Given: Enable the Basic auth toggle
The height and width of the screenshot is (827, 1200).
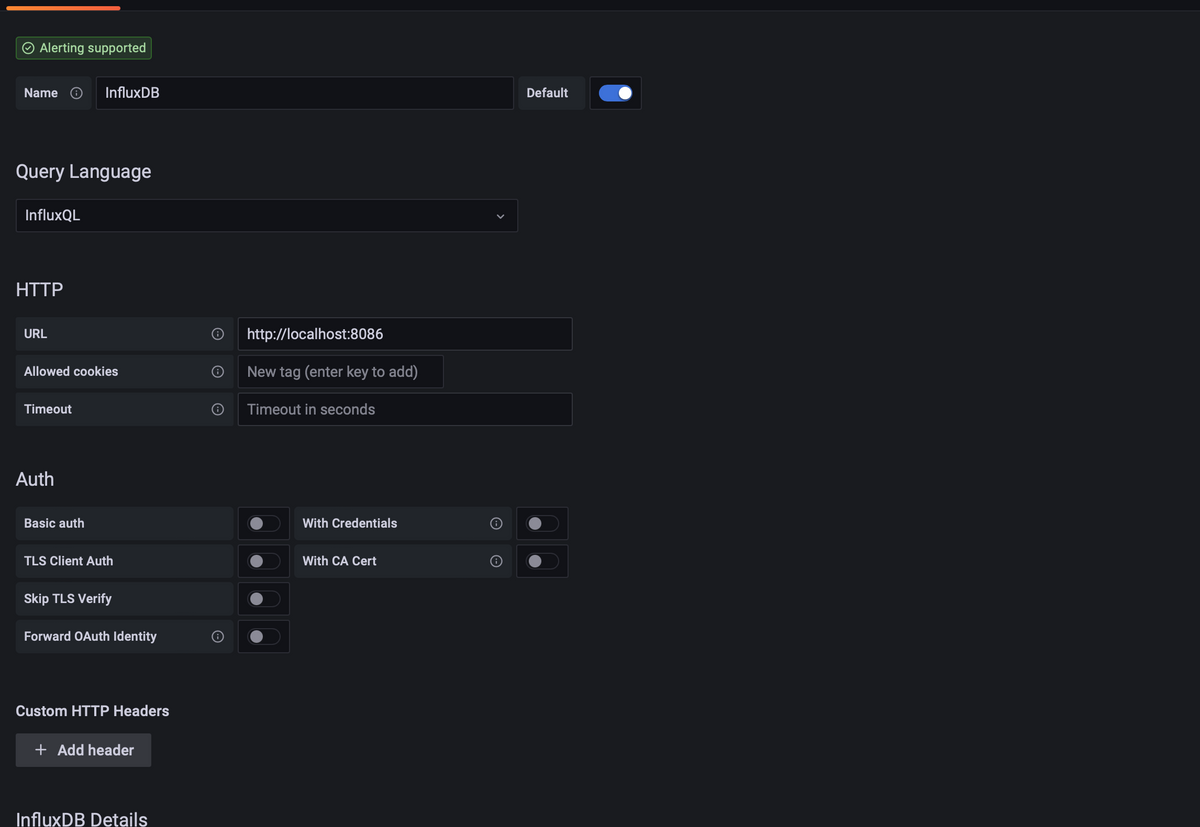Looking at the screenshot, I should point(264,524).
